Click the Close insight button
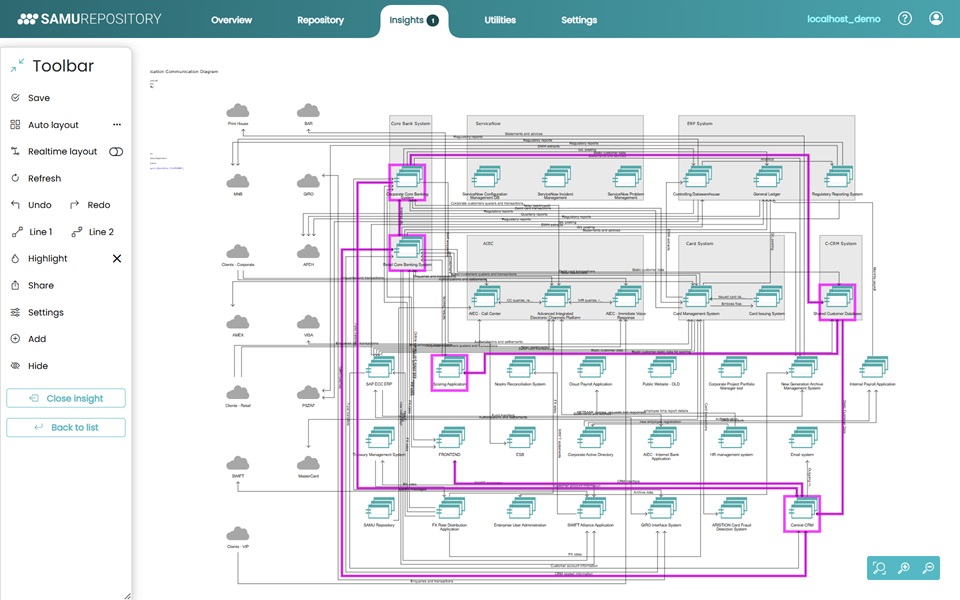 pyautogui.click(x=66, y=398)
